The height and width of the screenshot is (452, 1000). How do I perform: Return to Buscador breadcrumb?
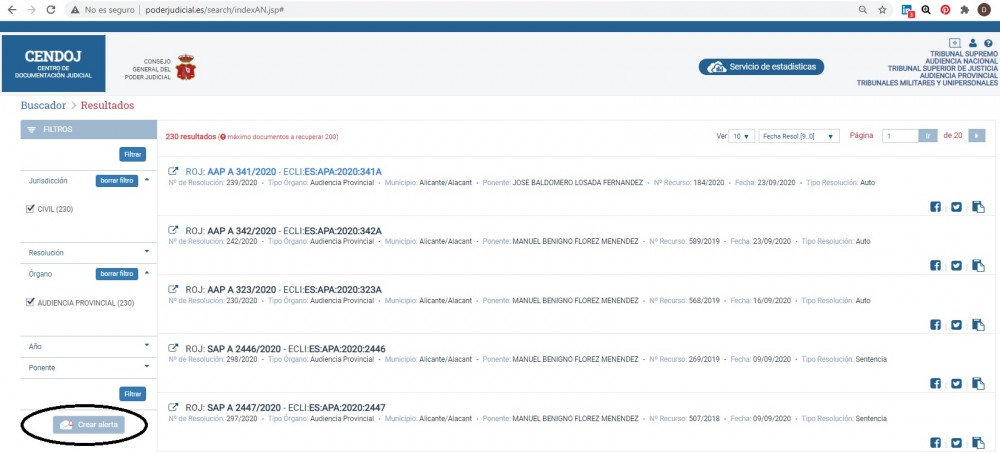[x=43, y=105]
